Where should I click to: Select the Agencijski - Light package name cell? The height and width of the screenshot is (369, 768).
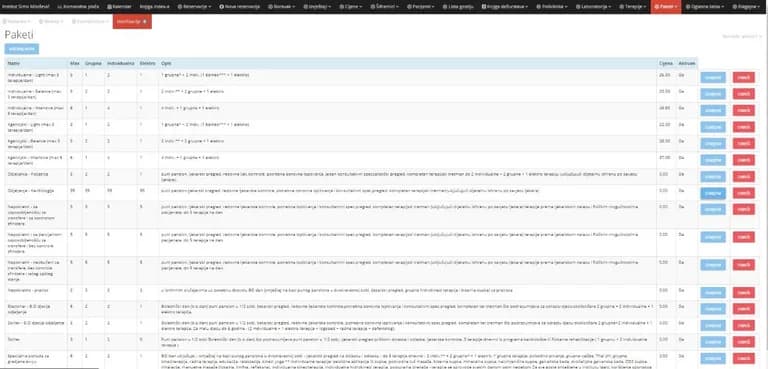(x=36, y=127)
